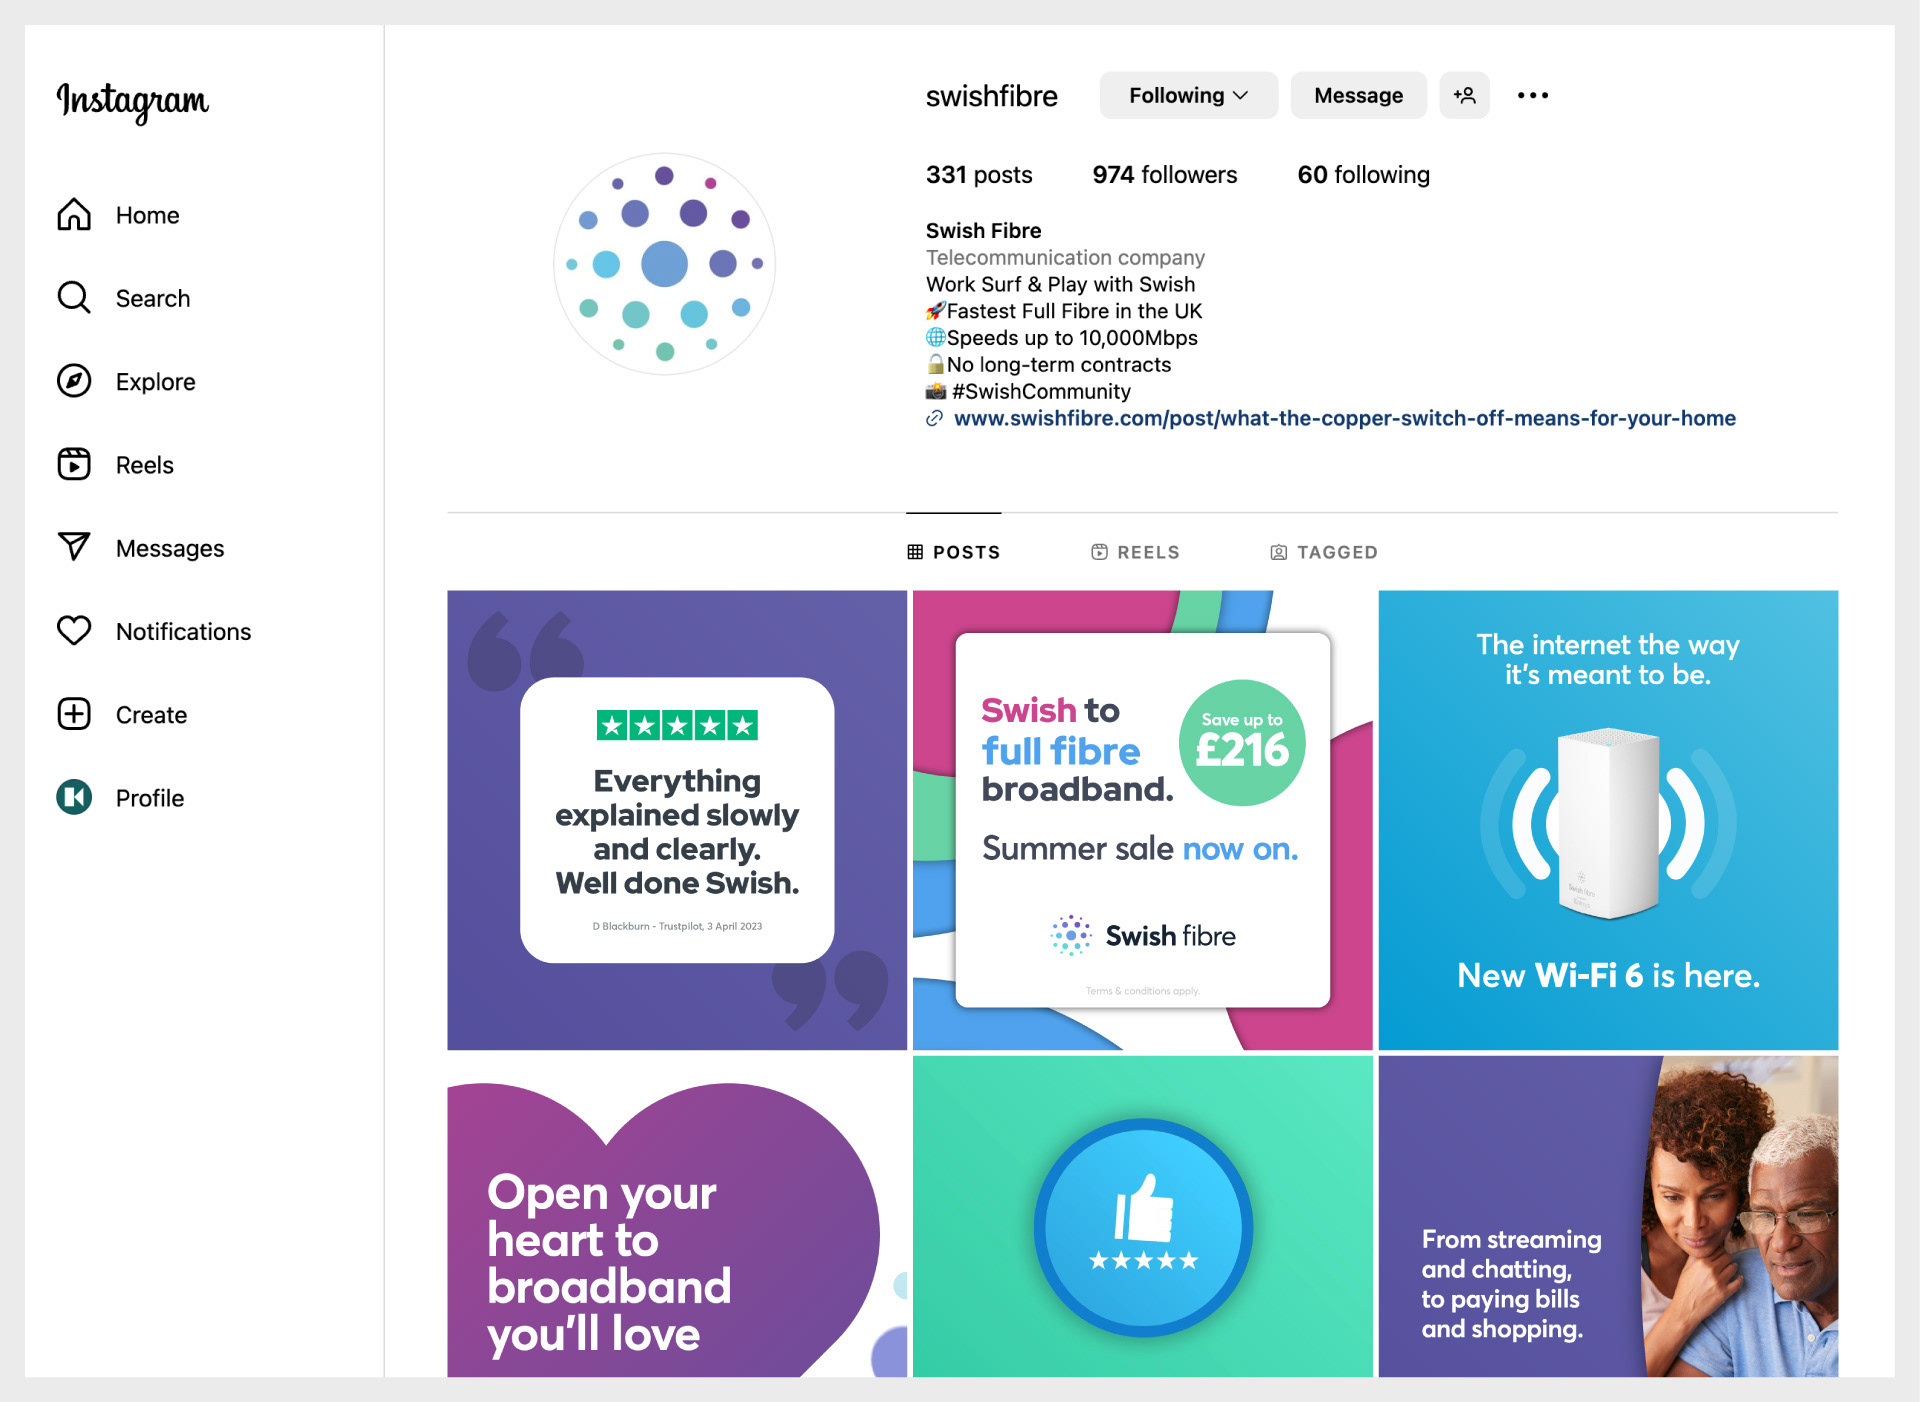This screenshot has height=1402, width=1920.
Task: Expand the Following dropdown button
Action: [x=1188, y=96]
